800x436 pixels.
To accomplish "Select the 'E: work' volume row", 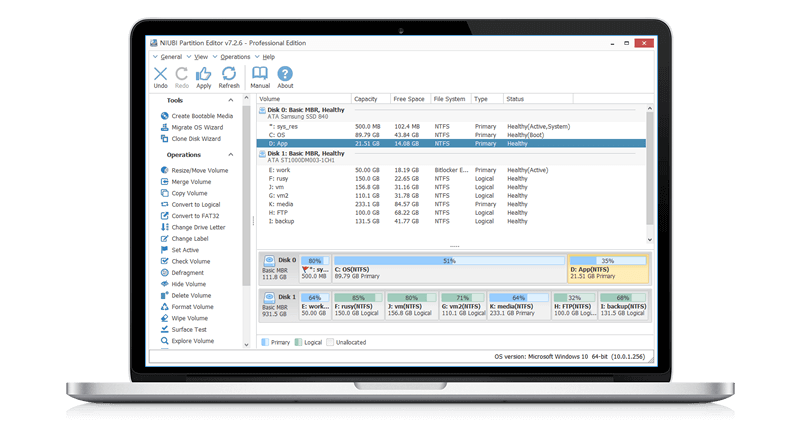I will coord(451,170).
